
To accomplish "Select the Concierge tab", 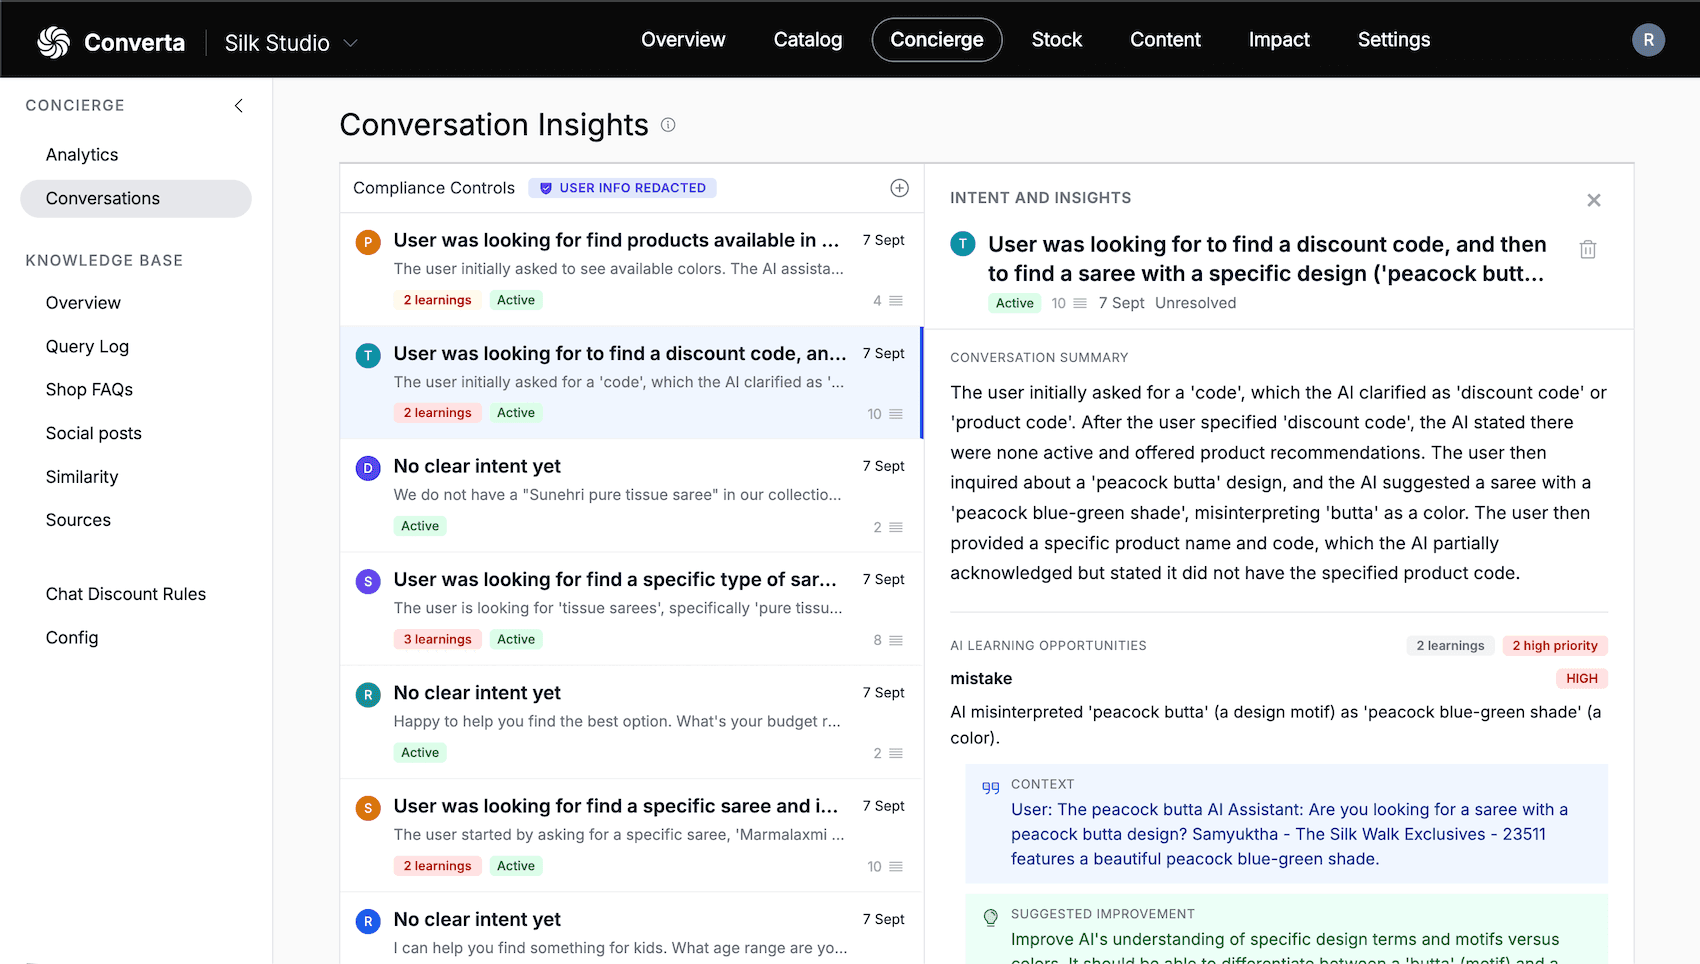I will [937, 40].
